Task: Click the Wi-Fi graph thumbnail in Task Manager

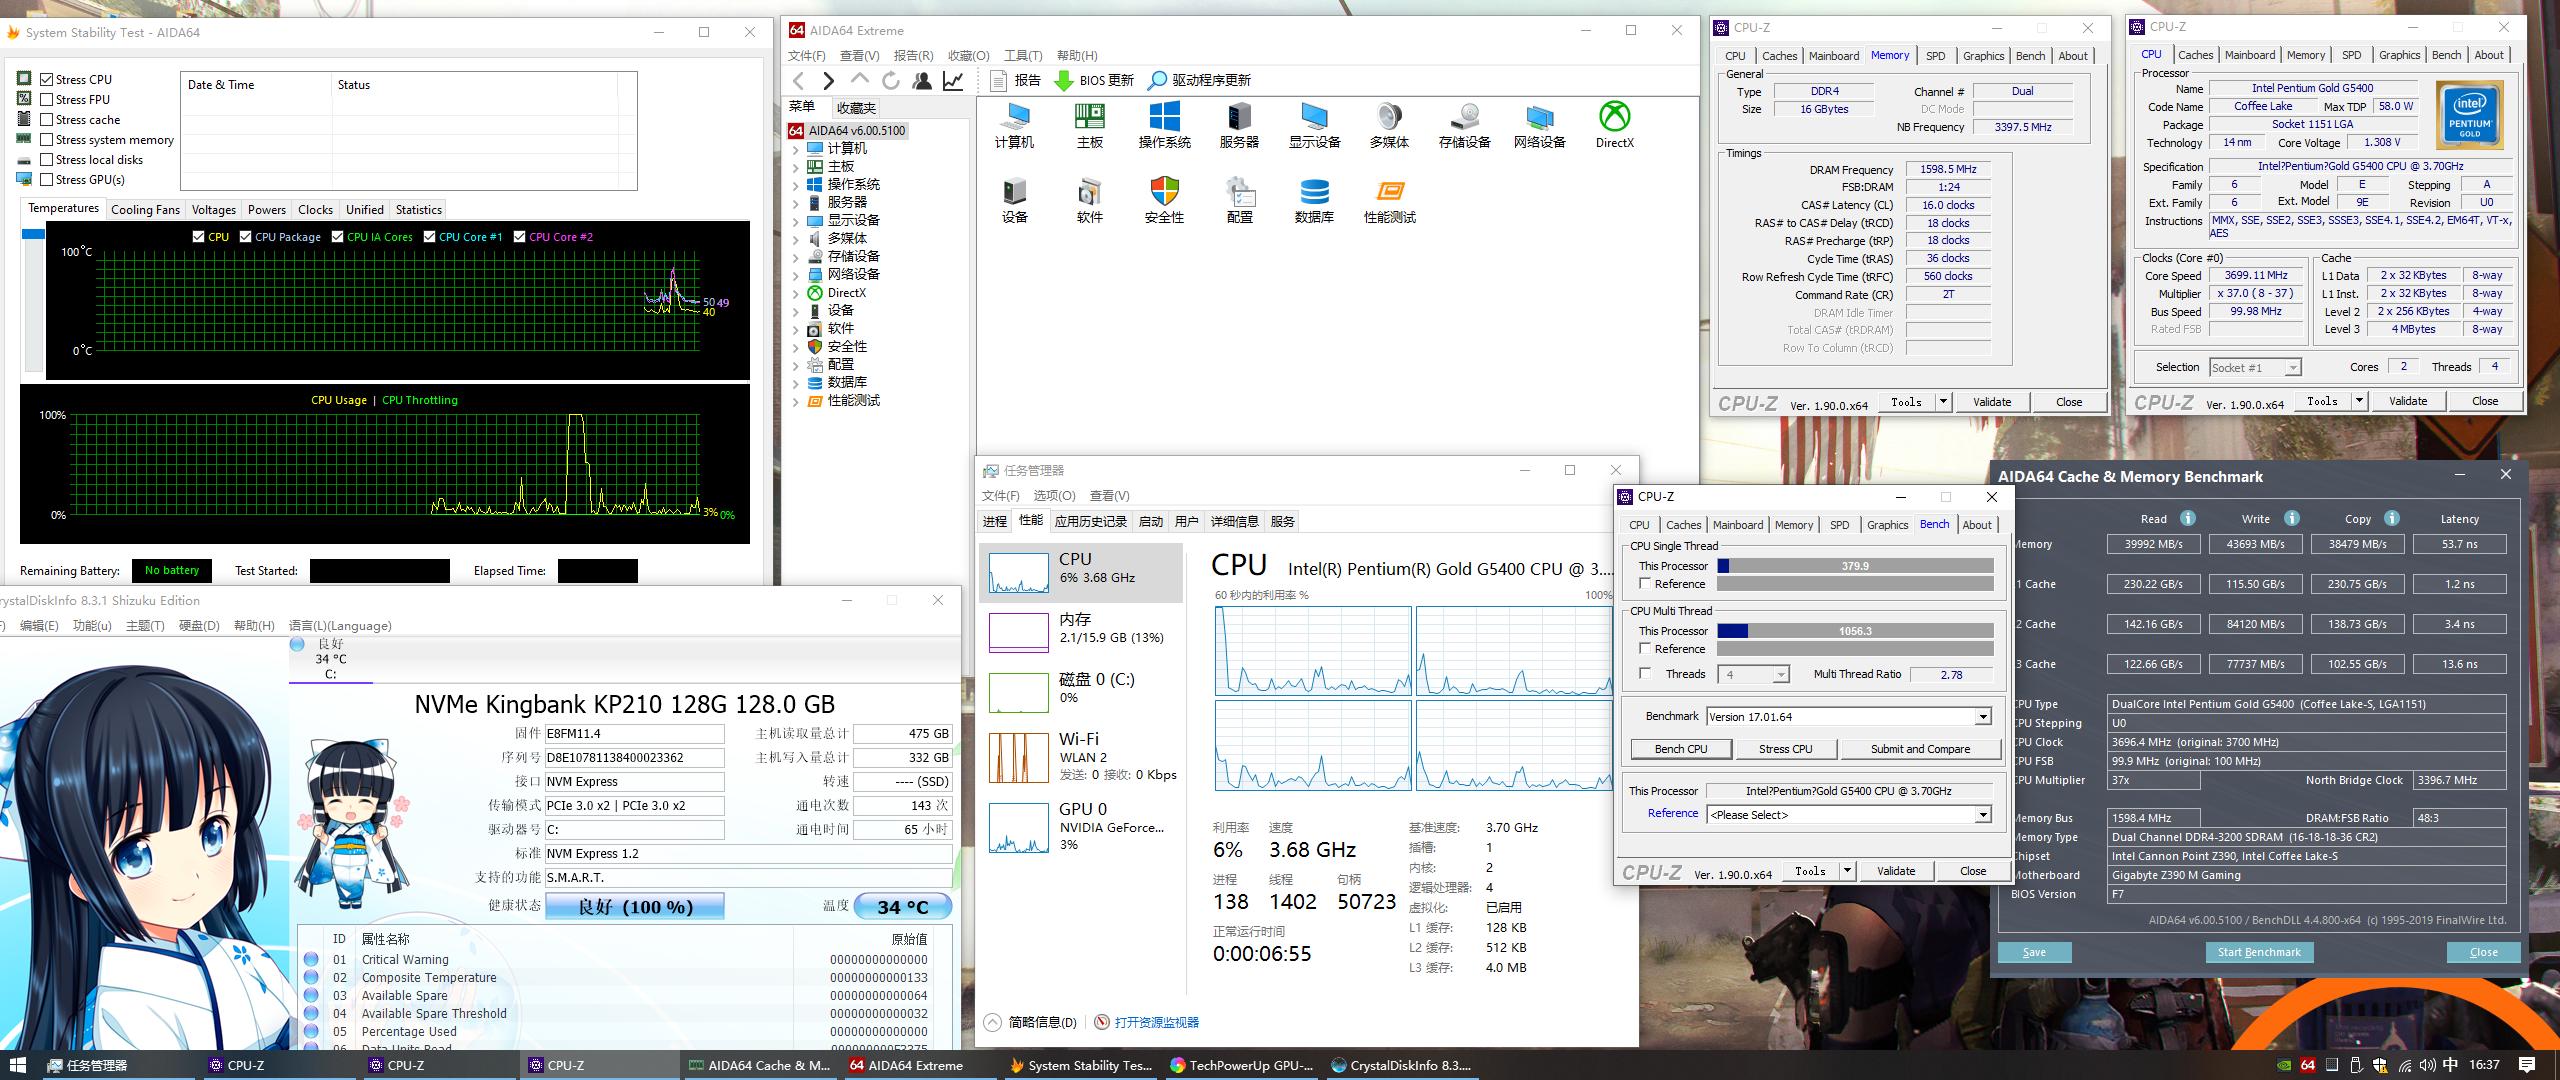Action: (1018, 757)
